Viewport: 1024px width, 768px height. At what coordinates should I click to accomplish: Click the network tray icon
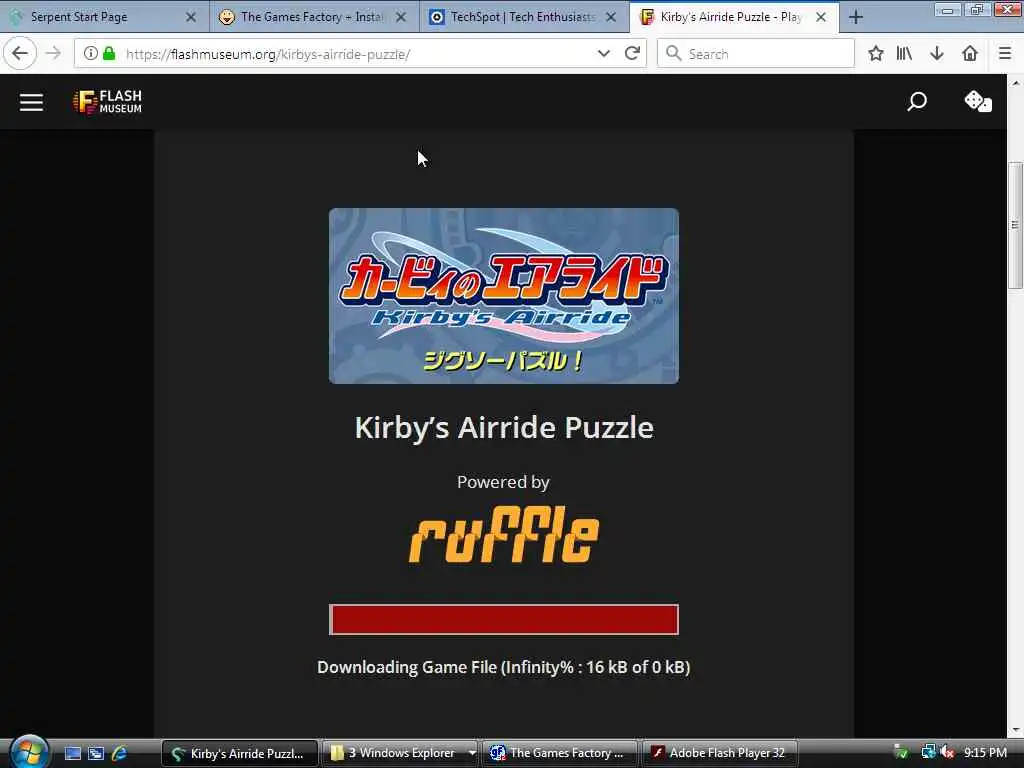coord(928,752)
